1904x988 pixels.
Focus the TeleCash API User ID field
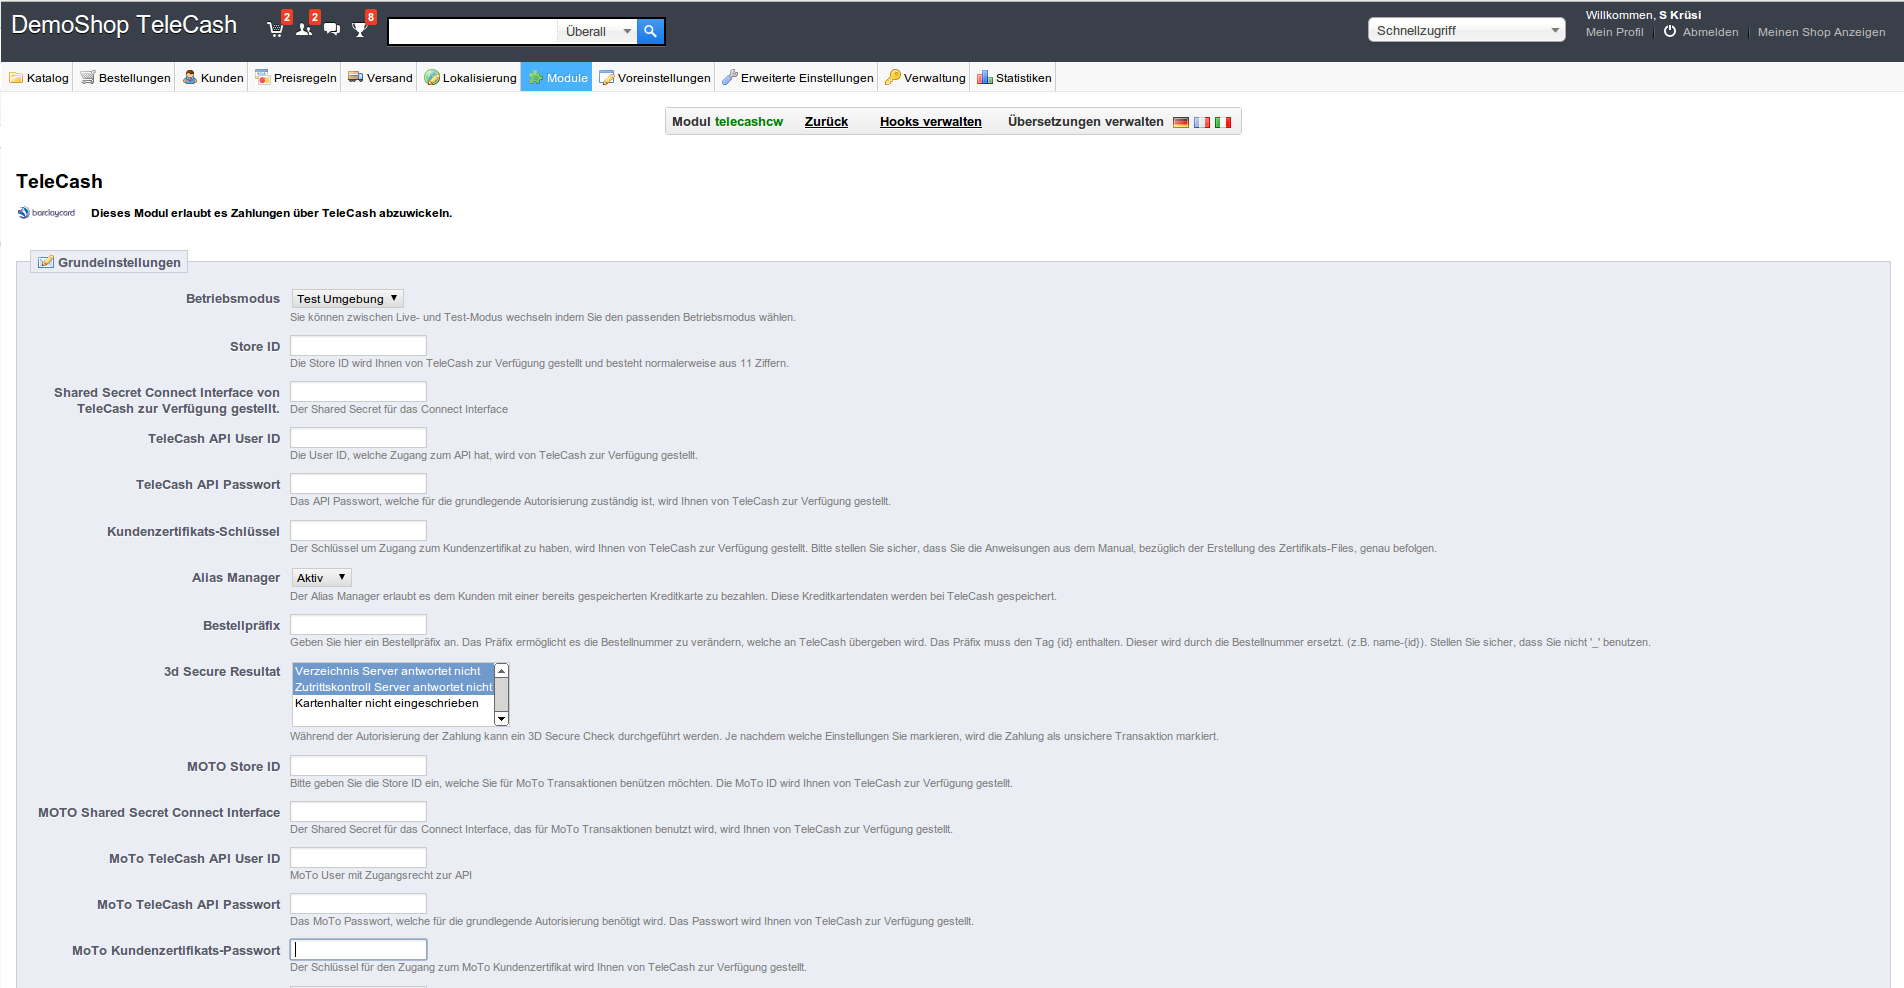(x=358, y=437)
